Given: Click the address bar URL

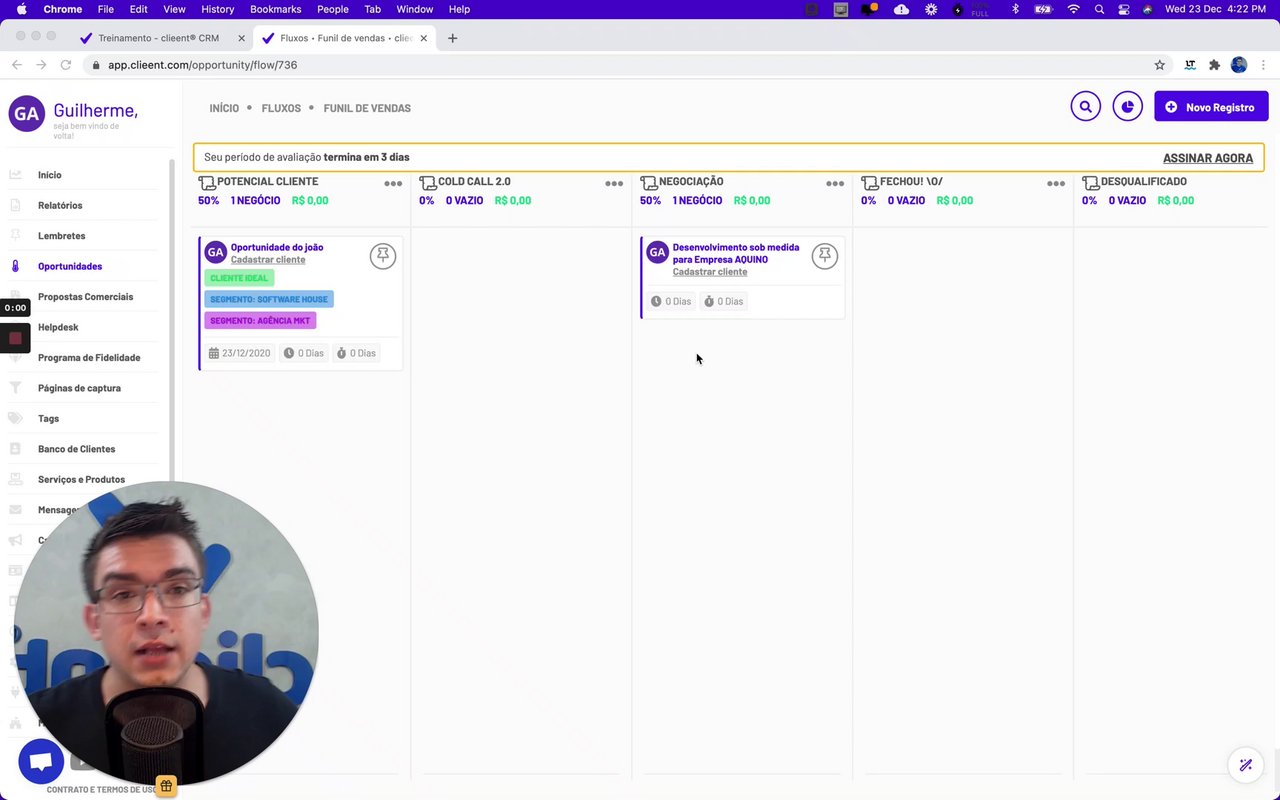Looking at the screenshot, I should 203,65.
